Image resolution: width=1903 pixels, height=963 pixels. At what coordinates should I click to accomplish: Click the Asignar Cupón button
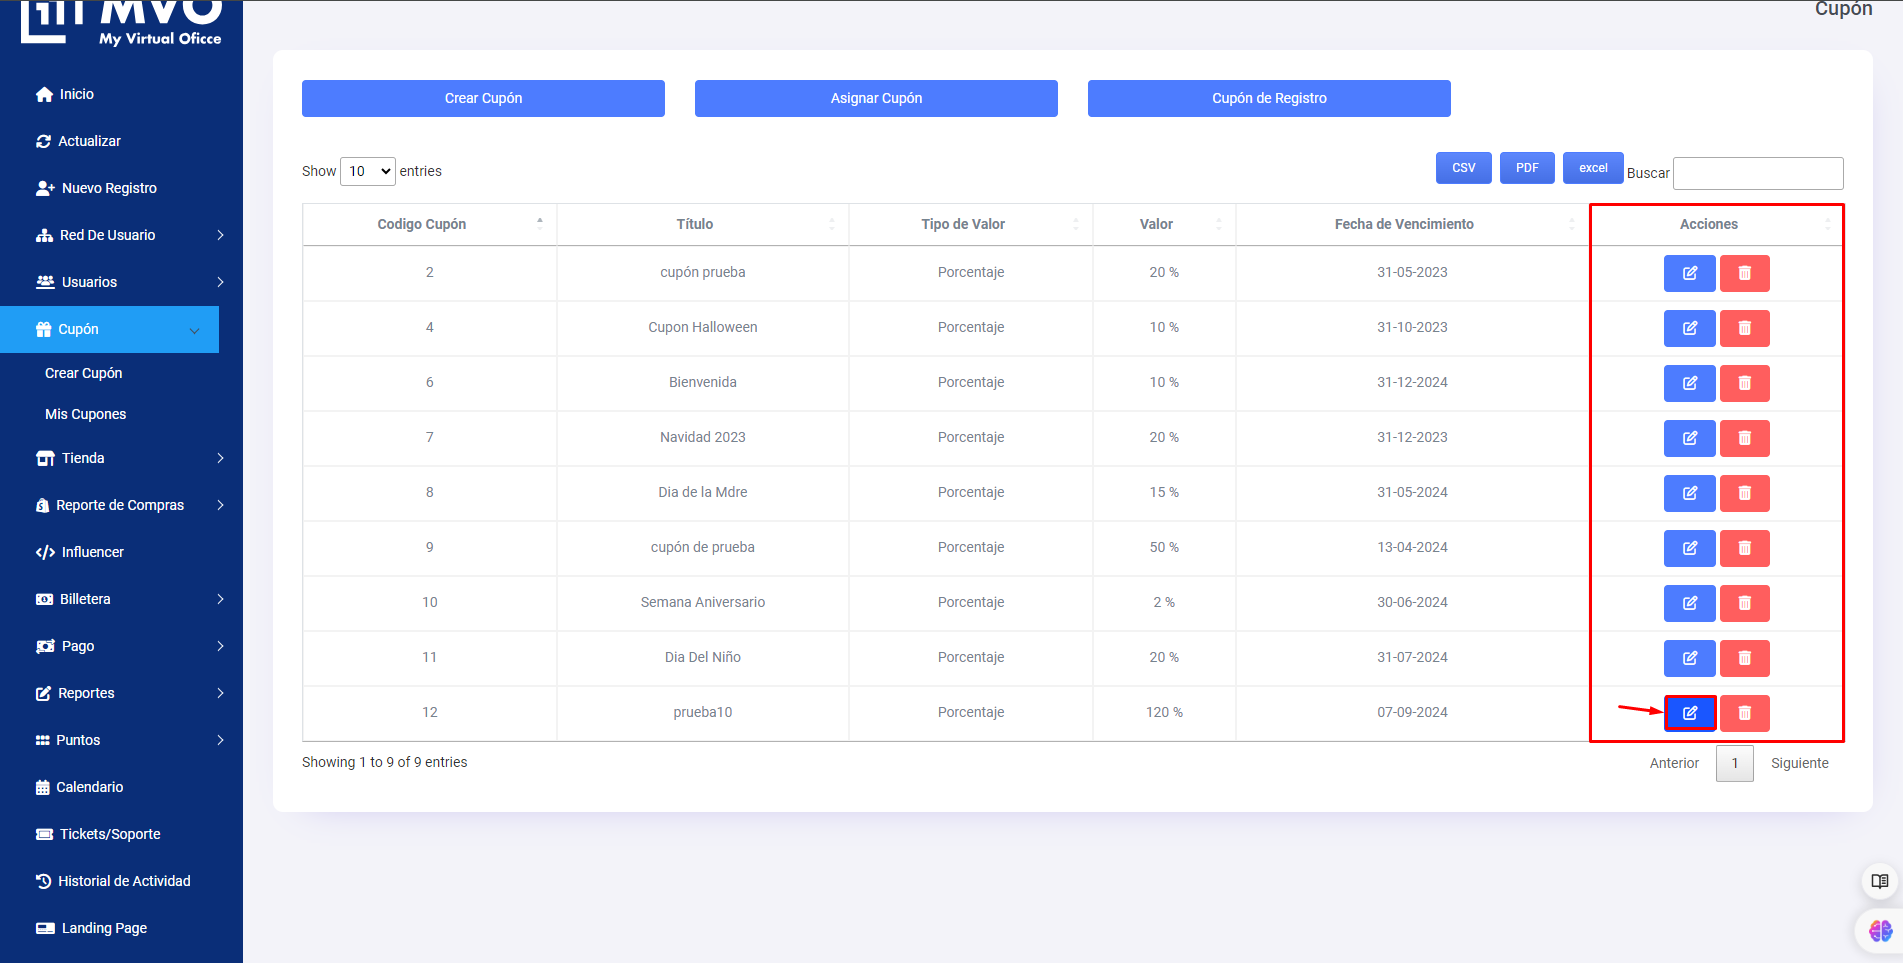876,98
